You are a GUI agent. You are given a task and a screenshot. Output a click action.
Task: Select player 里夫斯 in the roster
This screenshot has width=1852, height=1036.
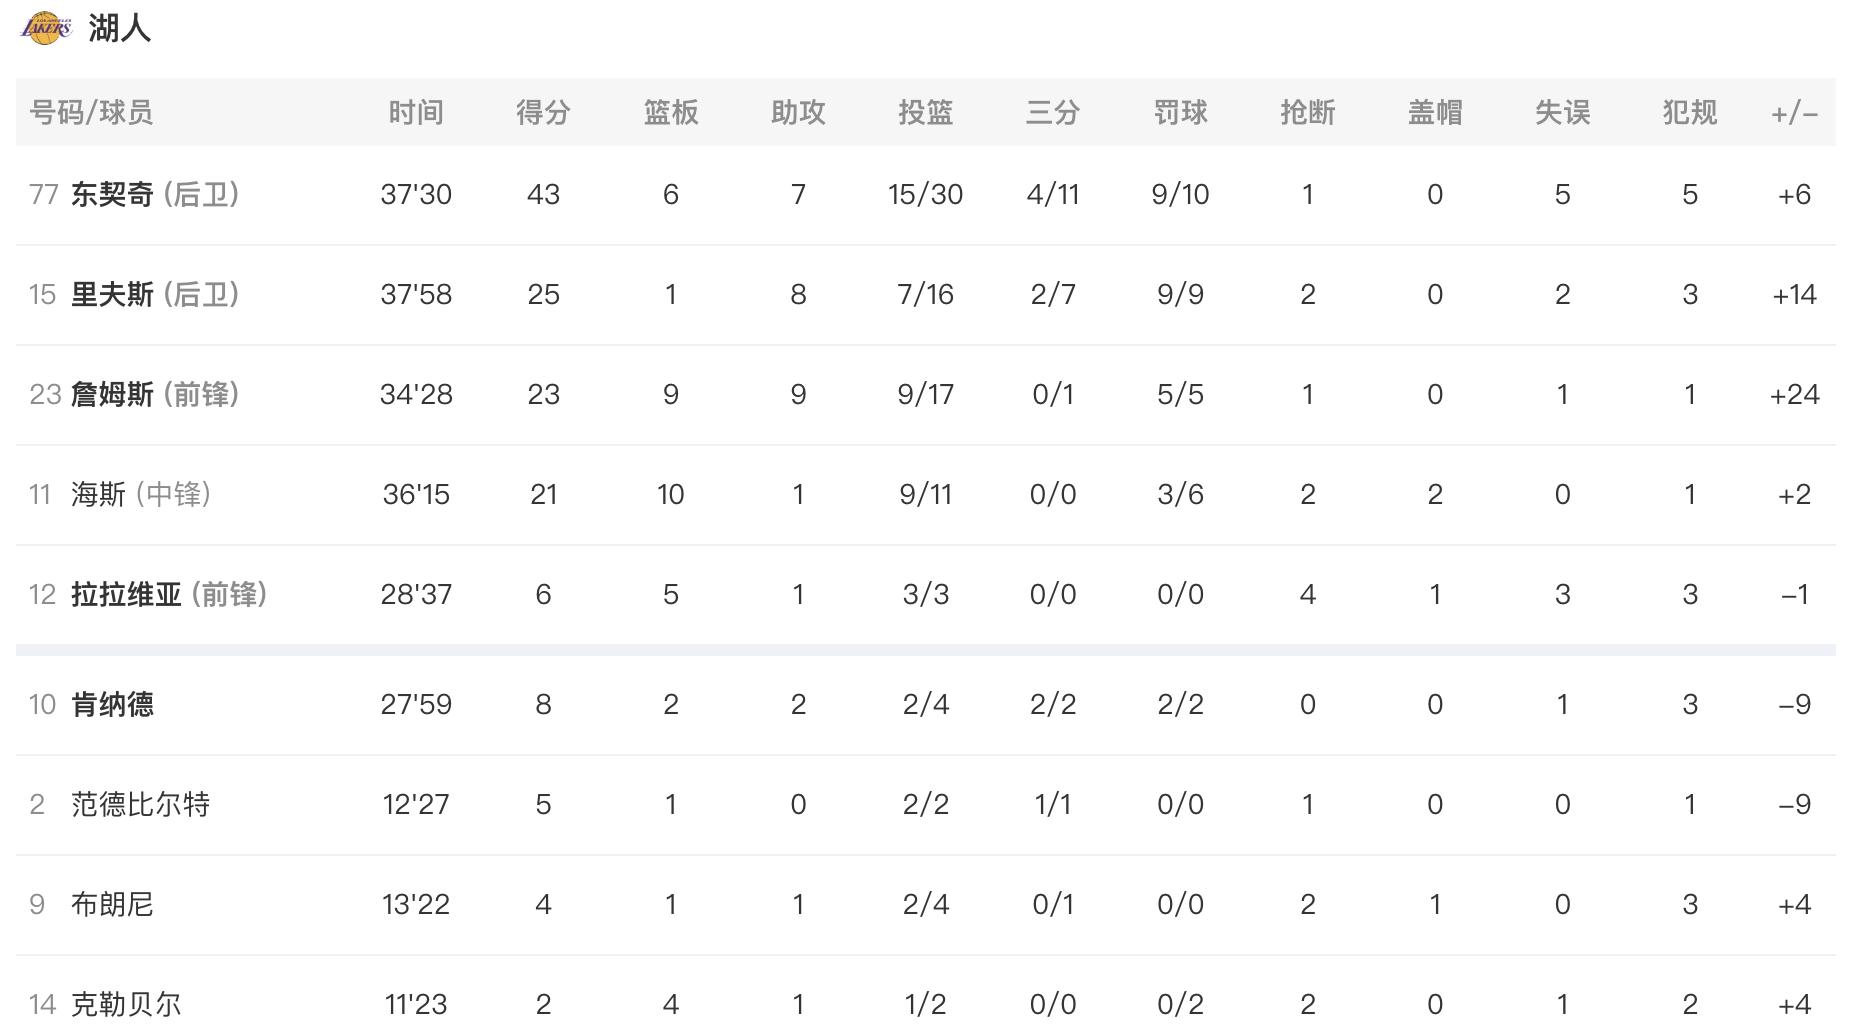[112, 294]
